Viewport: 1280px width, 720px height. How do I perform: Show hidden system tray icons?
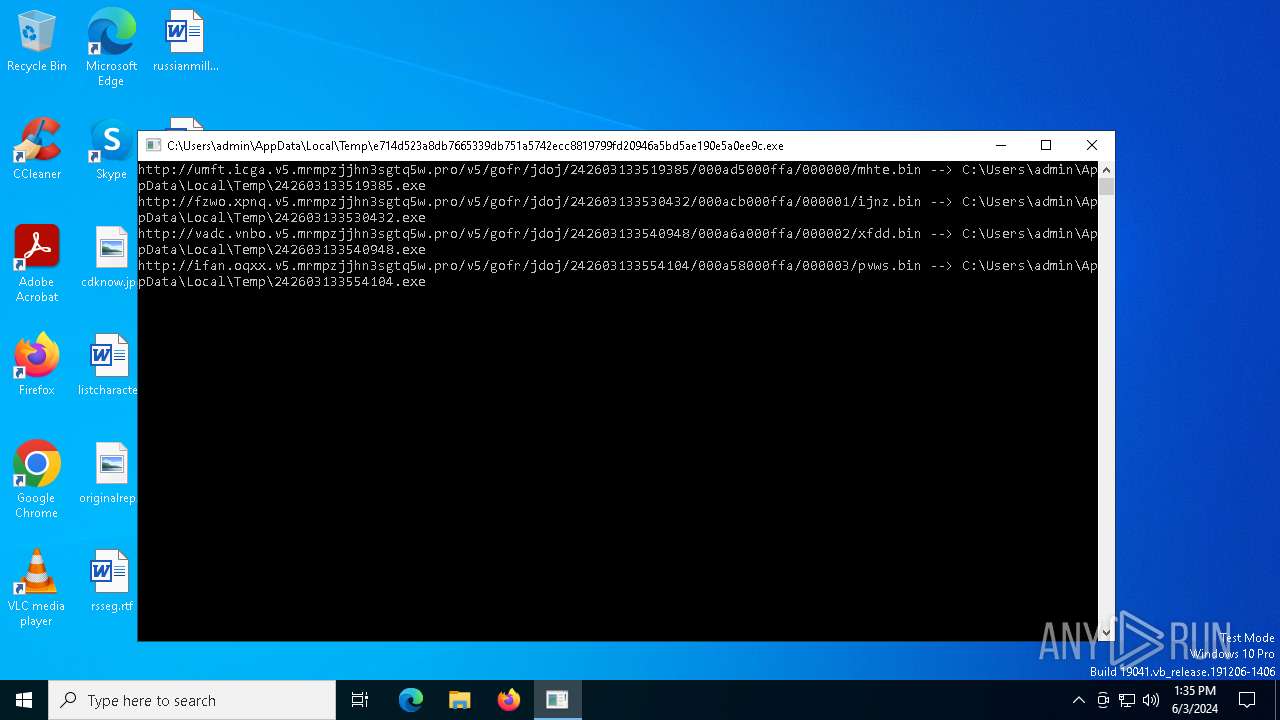[1078, 700]
